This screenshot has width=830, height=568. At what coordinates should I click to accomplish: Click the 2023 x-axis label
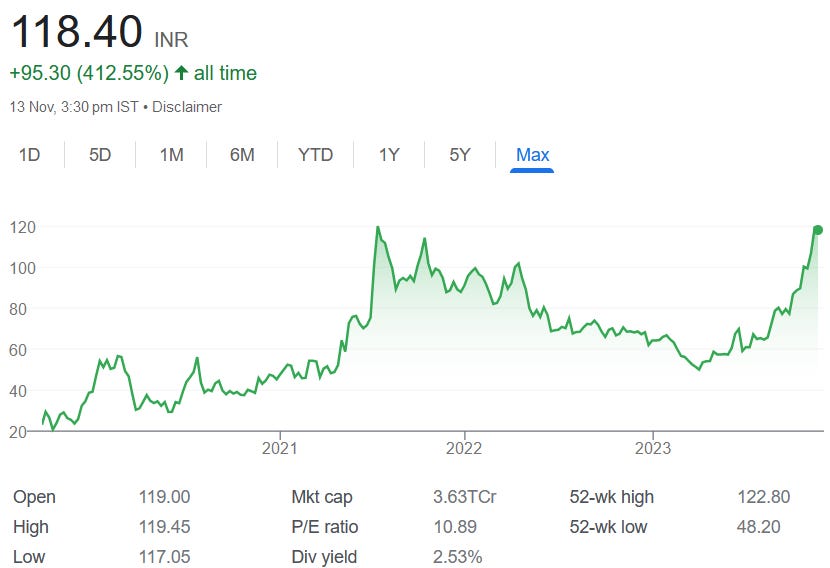[653, 448]
